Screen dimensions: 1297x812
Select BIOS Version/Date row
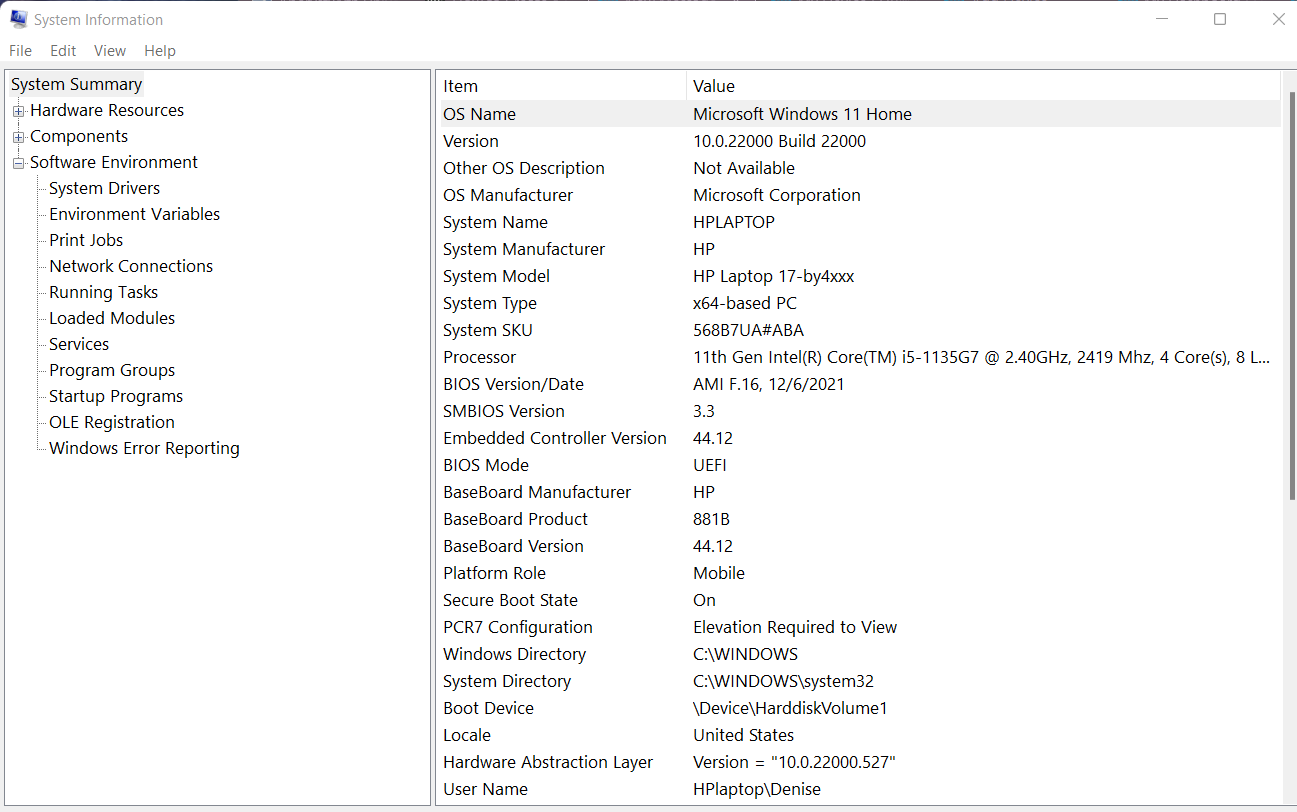coord(860,384)
